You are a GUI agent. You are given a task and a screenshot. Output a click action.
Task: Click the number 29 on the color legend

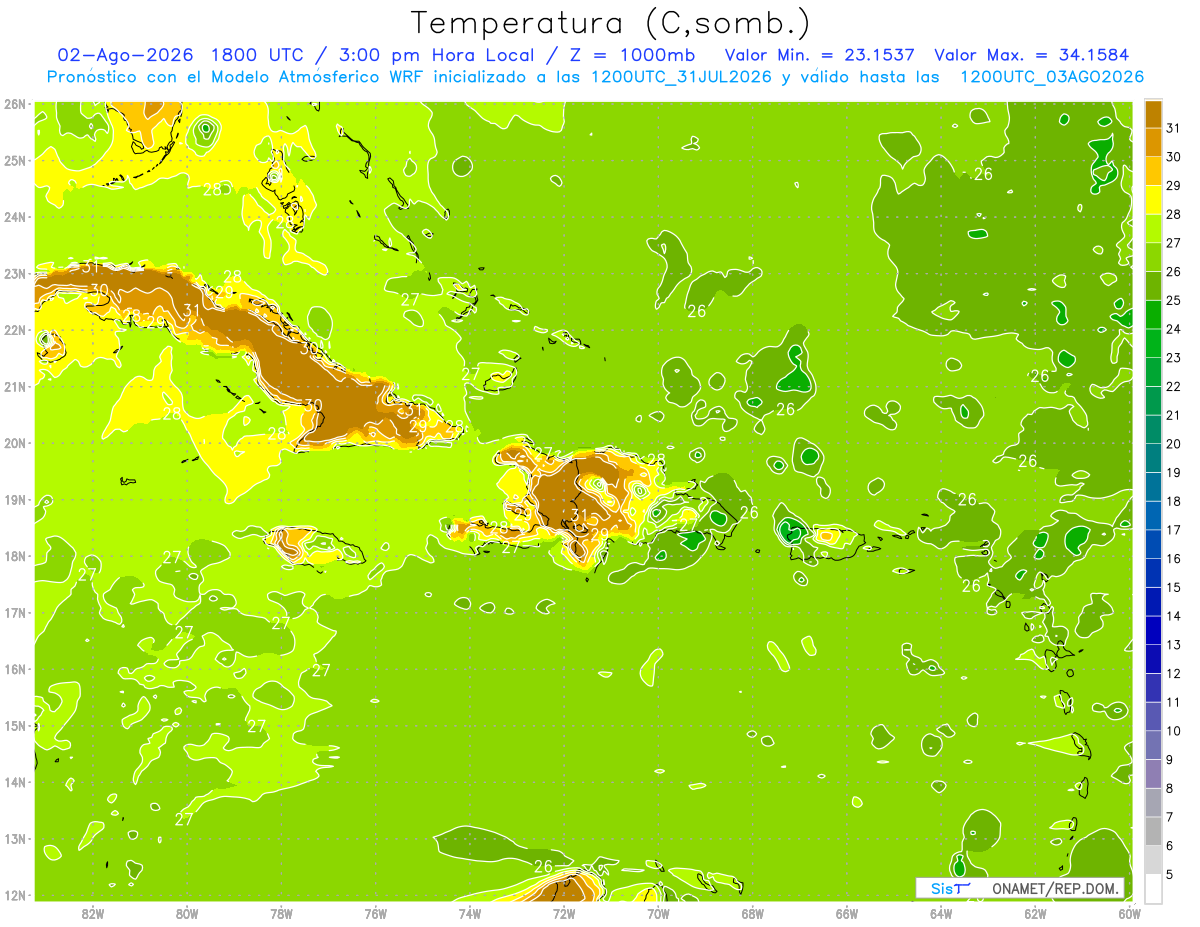(x=1175, y=186)
